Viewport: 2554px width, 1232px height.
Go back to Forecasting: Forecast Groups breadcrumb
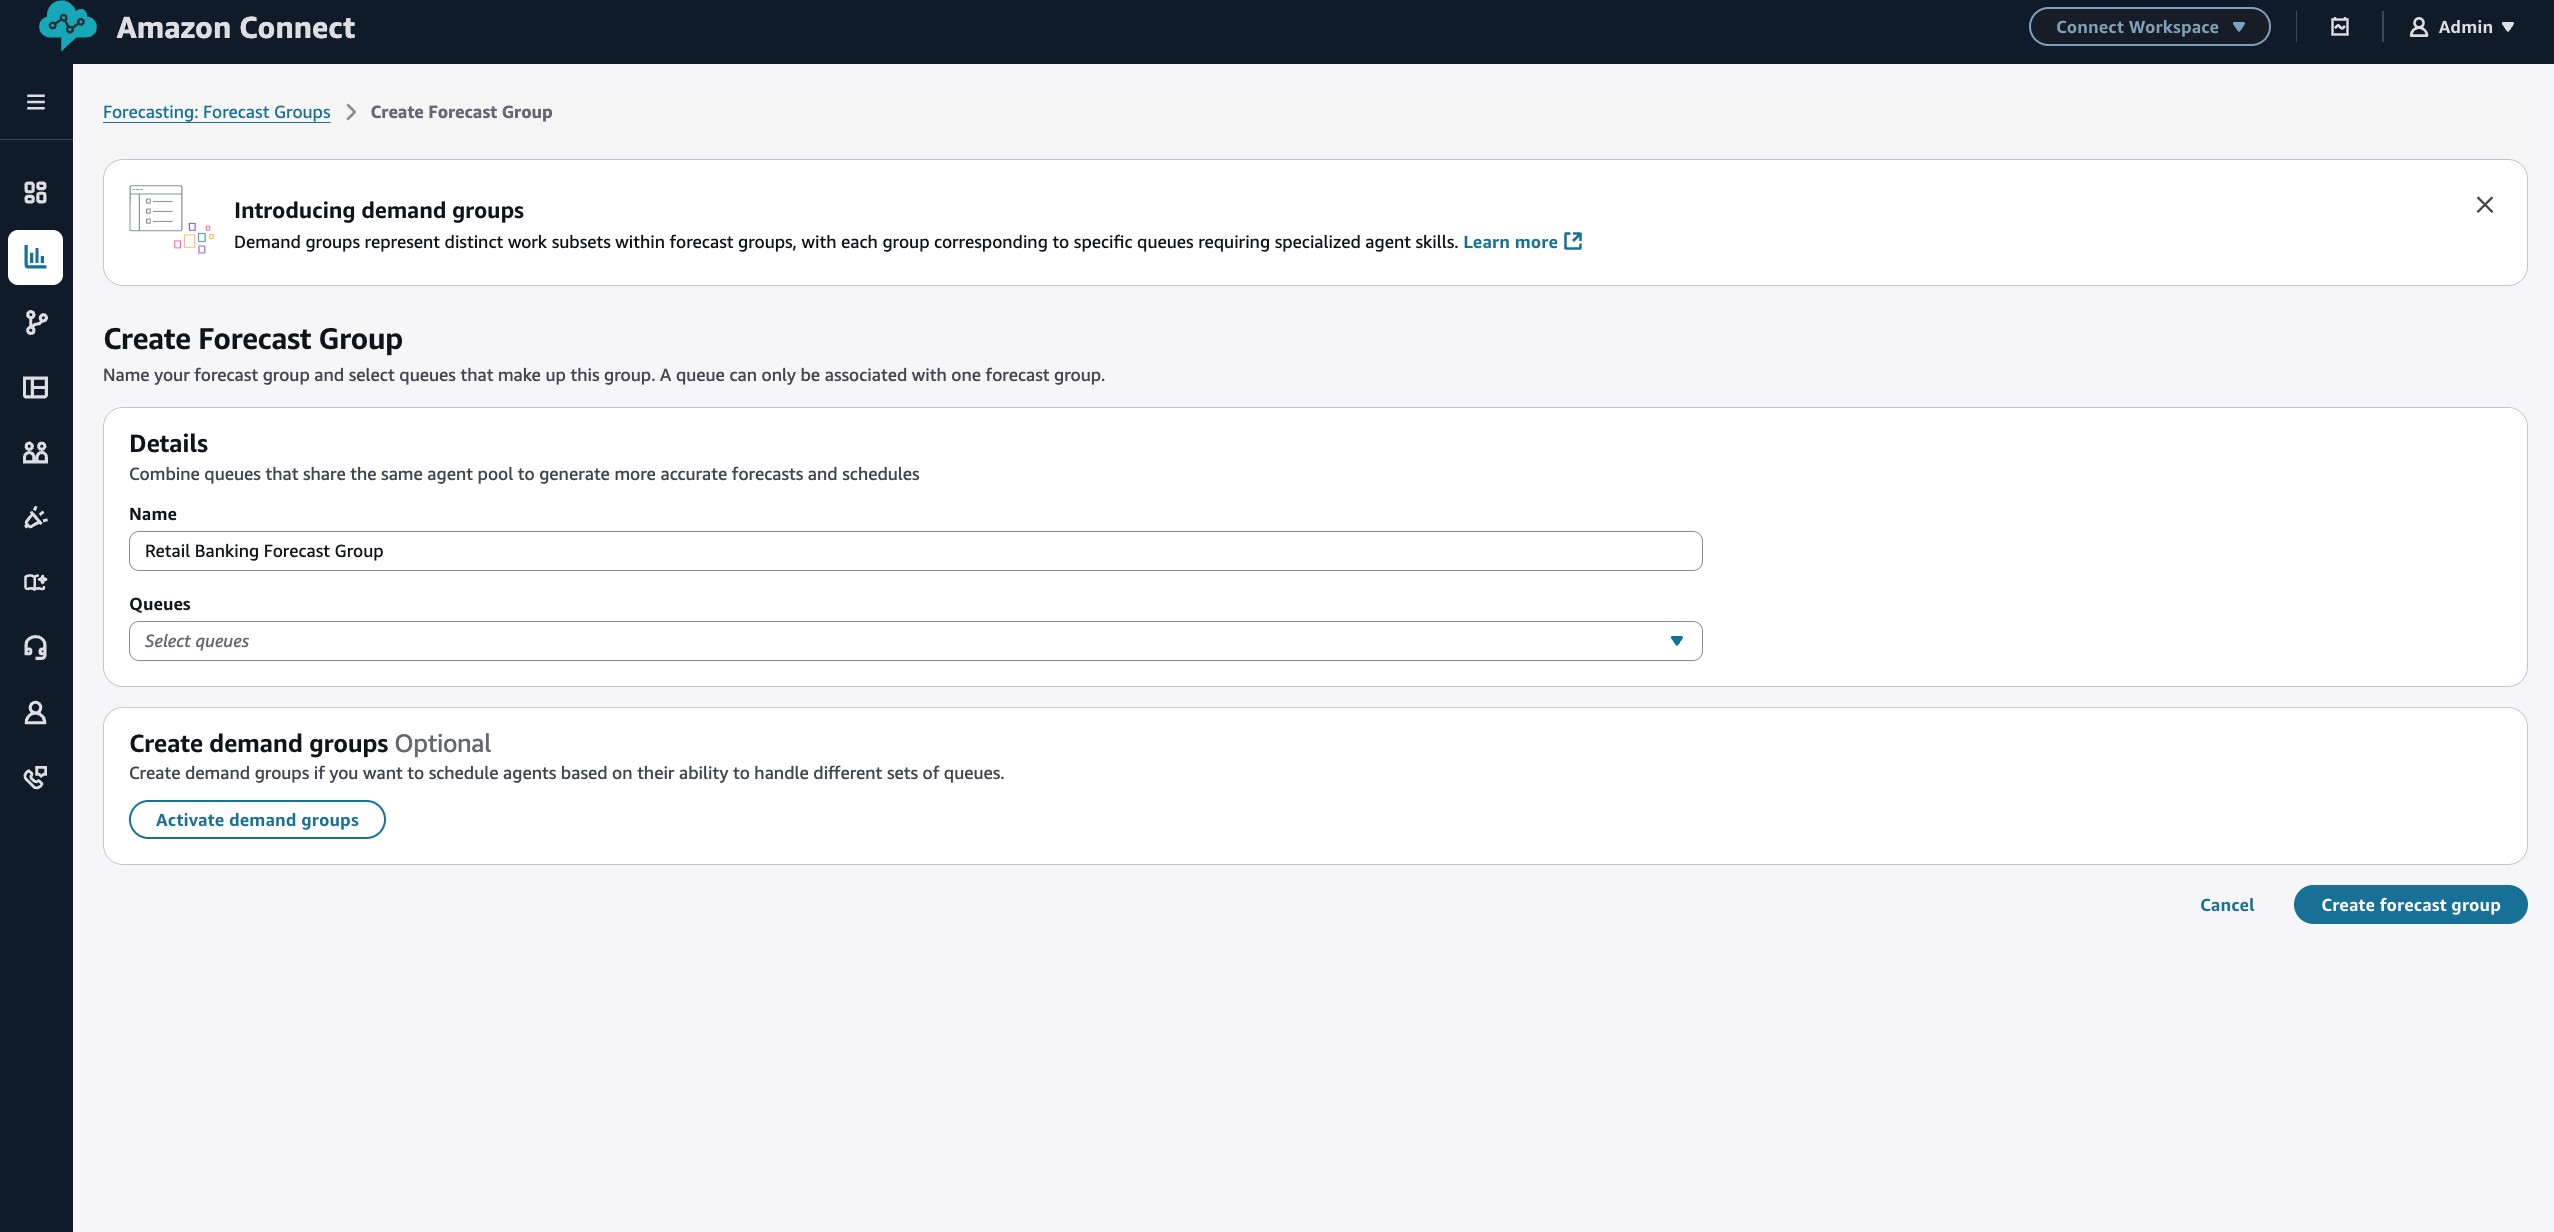click(x=216, y=112)
